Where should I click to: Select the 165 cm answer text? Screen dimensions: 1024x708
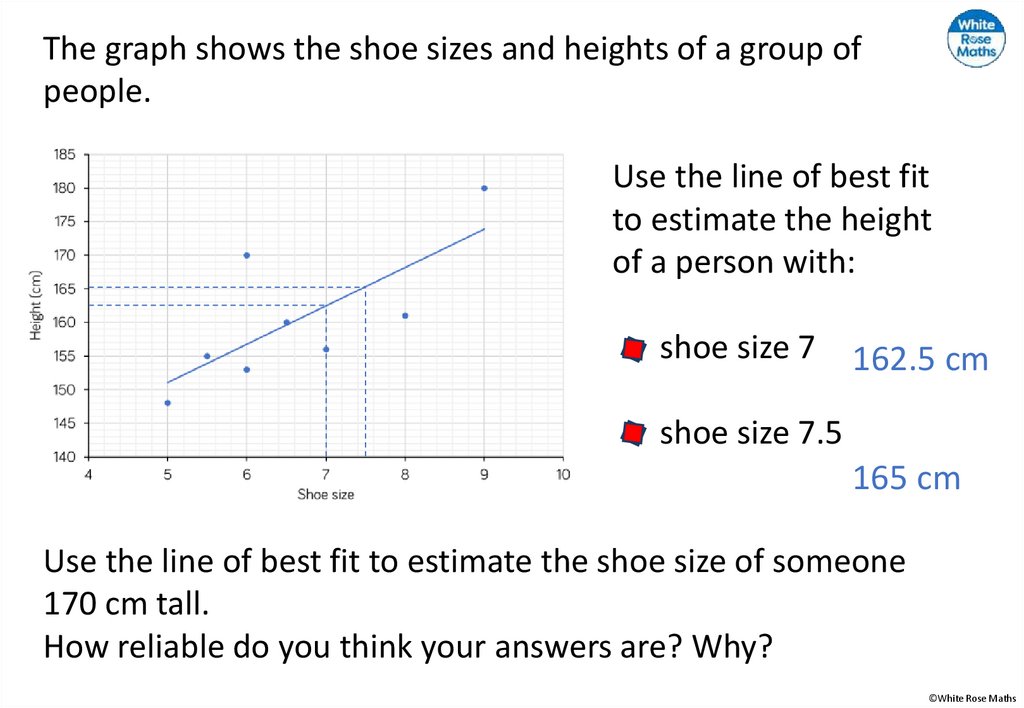coord(906,479)
